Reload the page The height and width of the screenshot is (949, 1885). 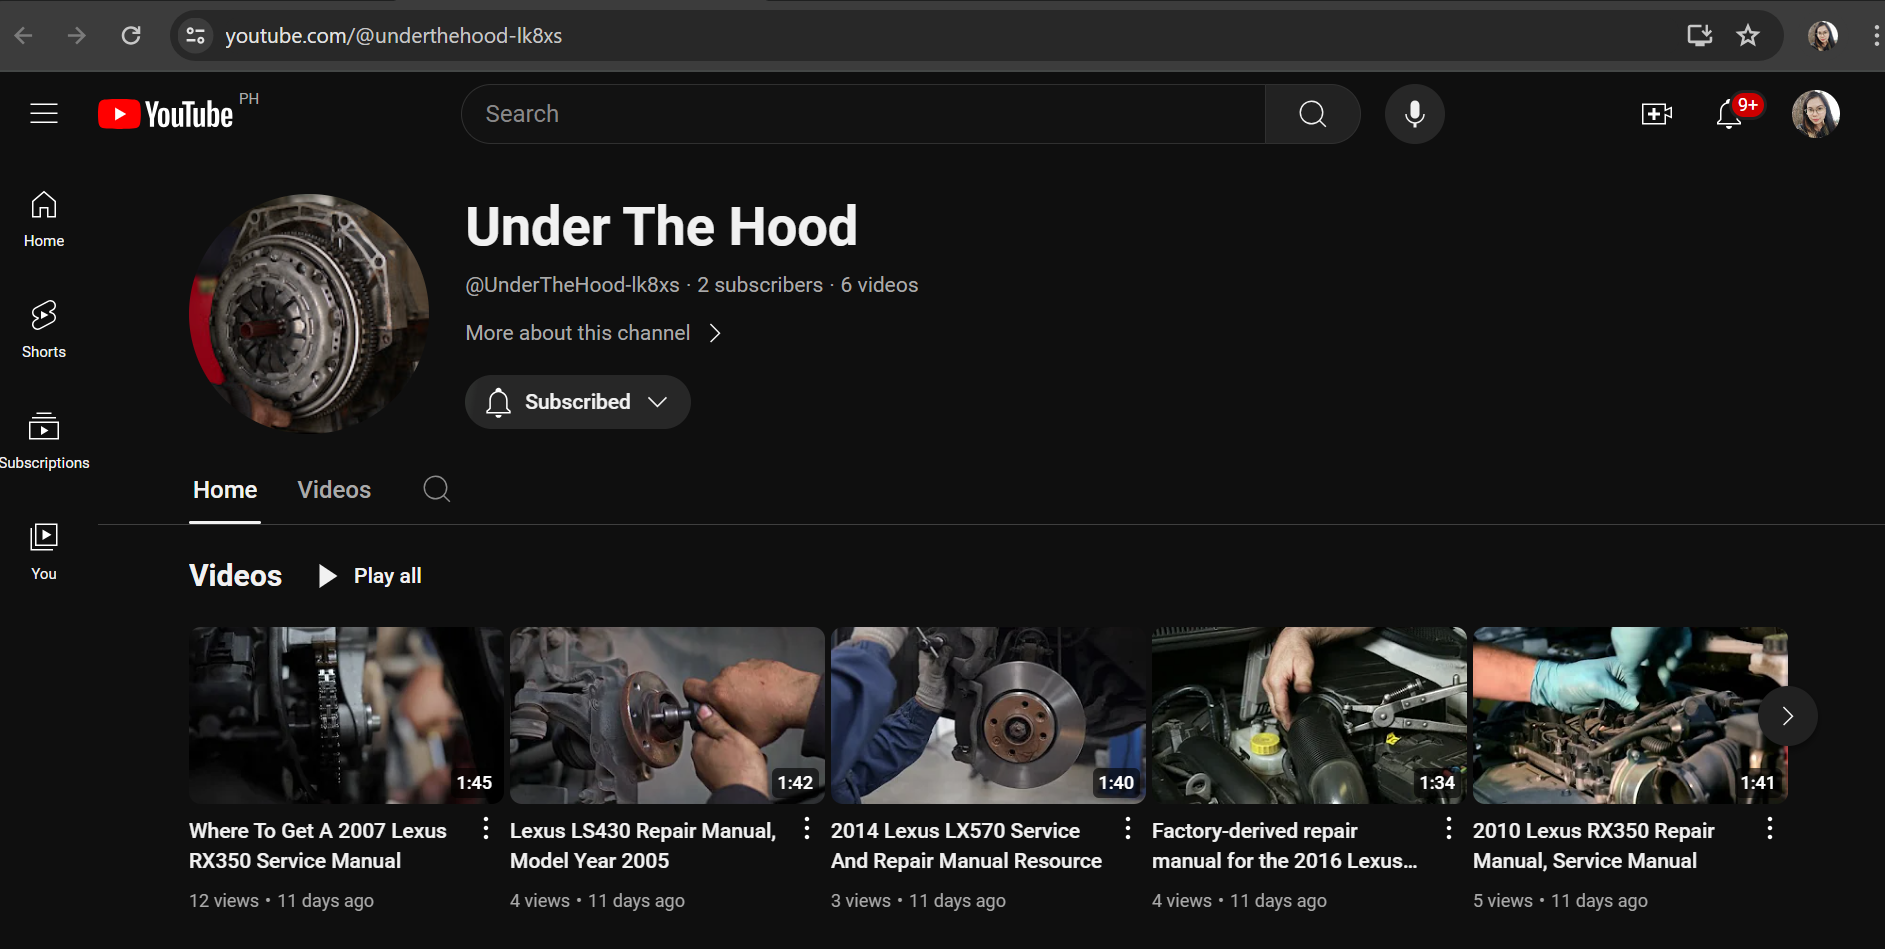pyautogui.click(x=131, y=36)
